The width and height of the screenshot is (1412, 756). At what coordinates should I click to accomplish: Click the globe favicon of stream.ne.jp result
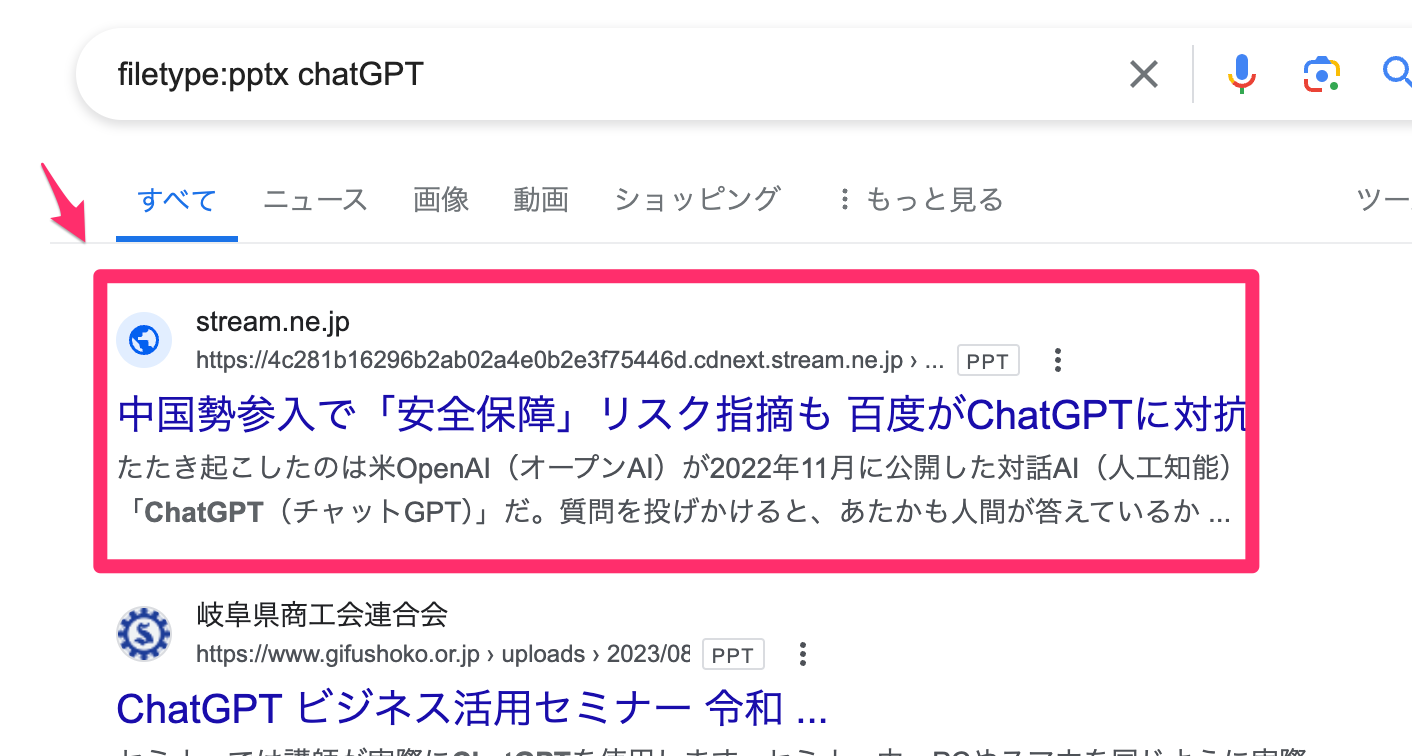pos(145,341)
